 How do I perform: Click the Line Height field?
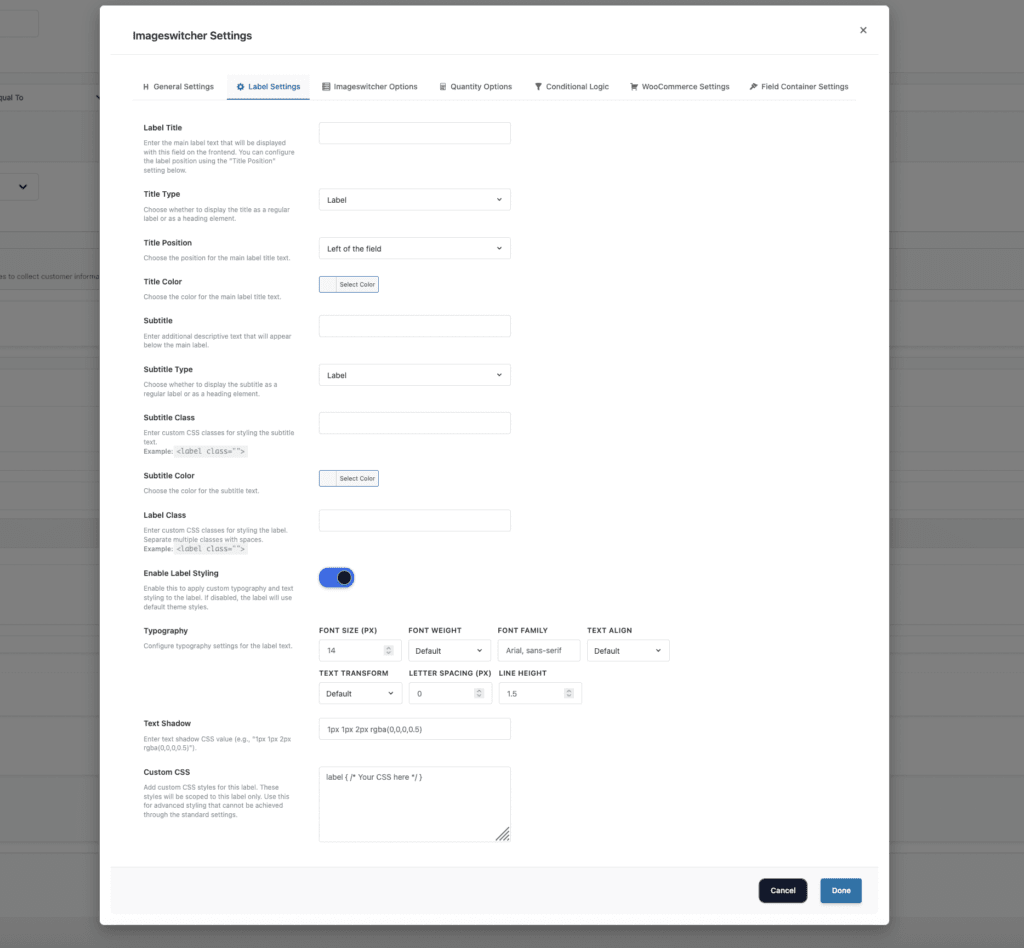click(x=540, y=693)
